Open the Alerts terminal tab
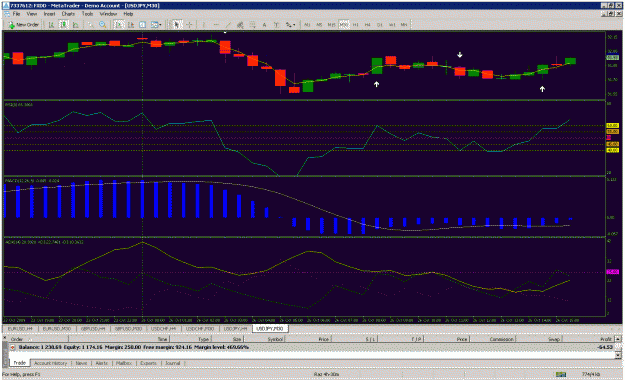The height and width of the screenshot is (380, 625). pos(101,363)
